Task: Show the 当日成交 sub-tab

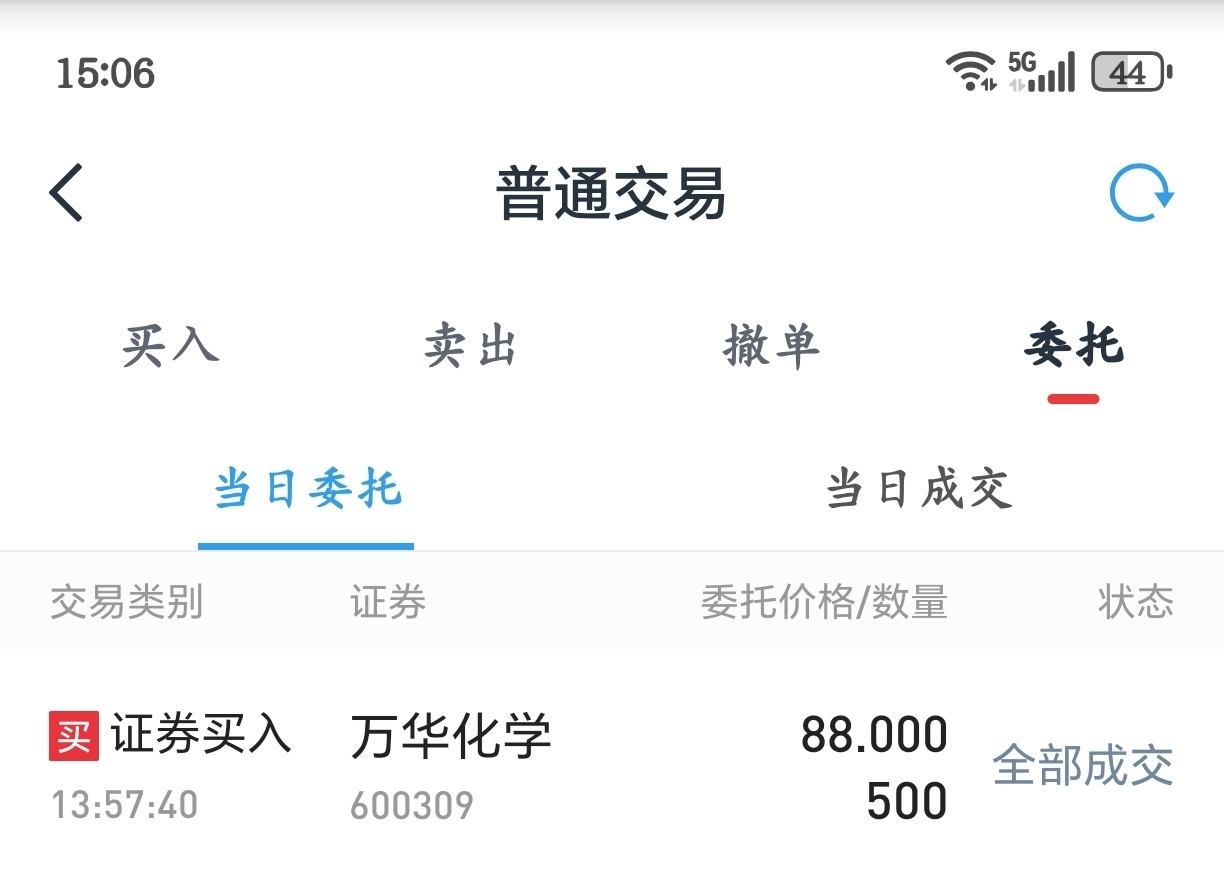Action: point(919,490)
